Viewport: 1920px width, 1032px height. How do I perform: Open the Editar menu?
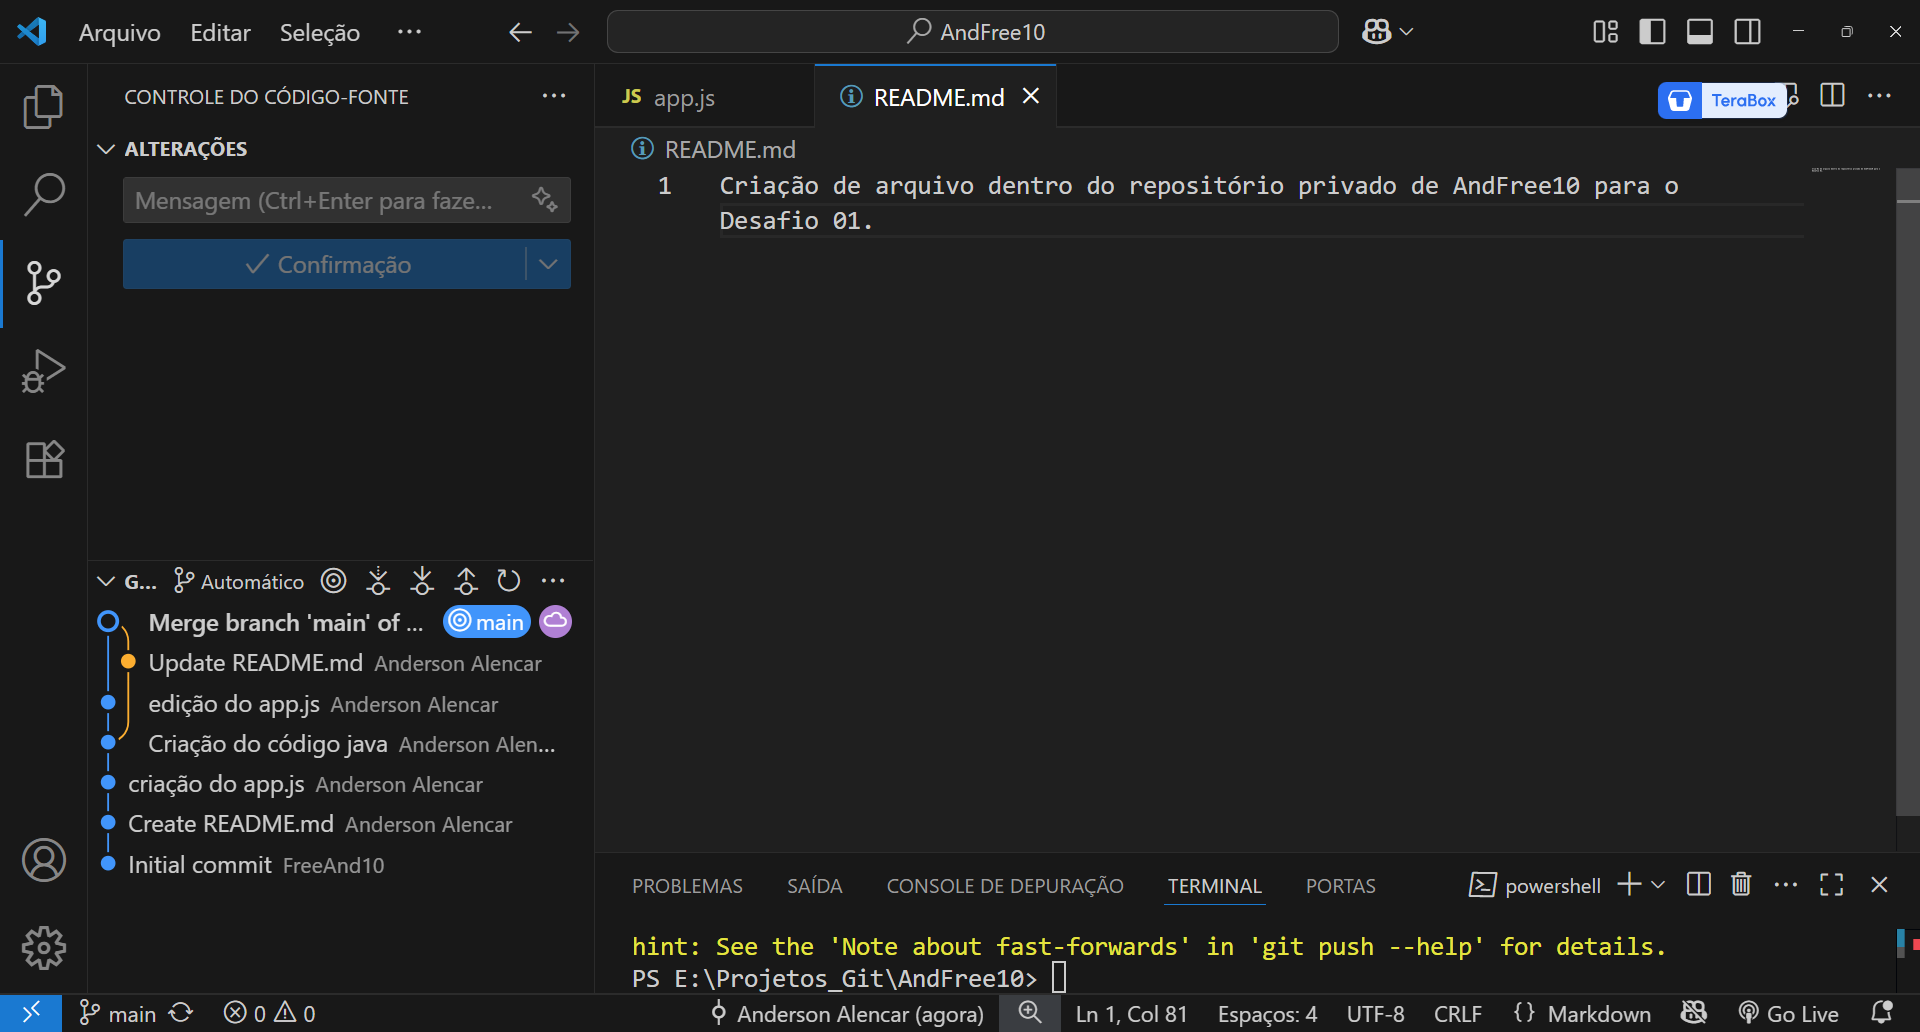point(221,32)
